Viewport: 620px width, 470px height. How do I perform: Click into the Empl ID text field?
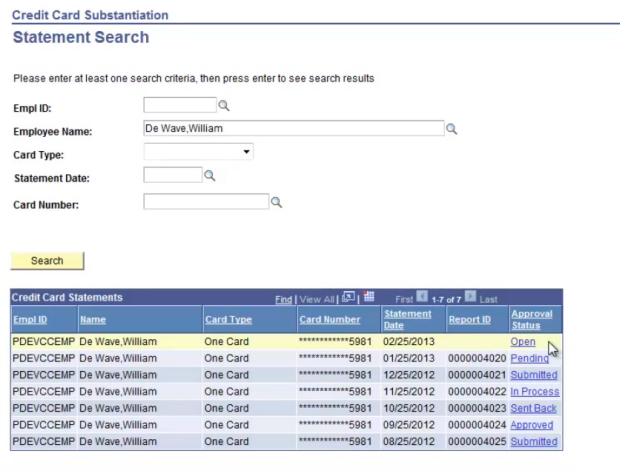tap(180, 105)
